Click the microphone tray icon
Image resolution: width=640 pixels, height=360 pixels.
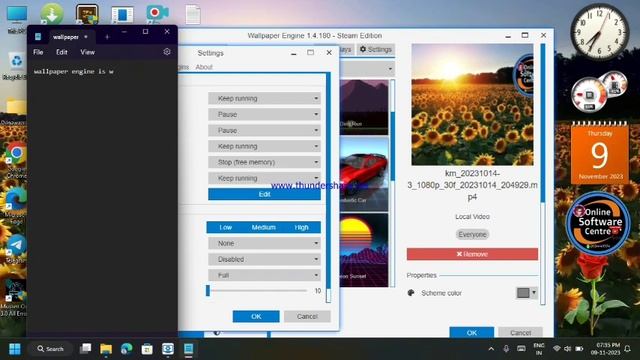pyautogui.click(x=506, y=349)
